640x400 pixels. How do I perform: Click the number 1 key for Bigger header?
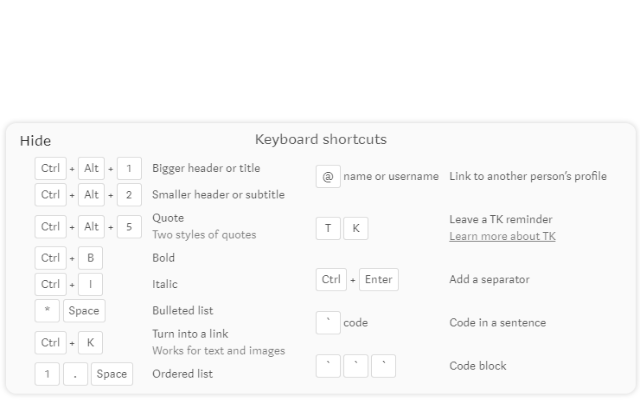pyautogui.click(x=128, y=168)
